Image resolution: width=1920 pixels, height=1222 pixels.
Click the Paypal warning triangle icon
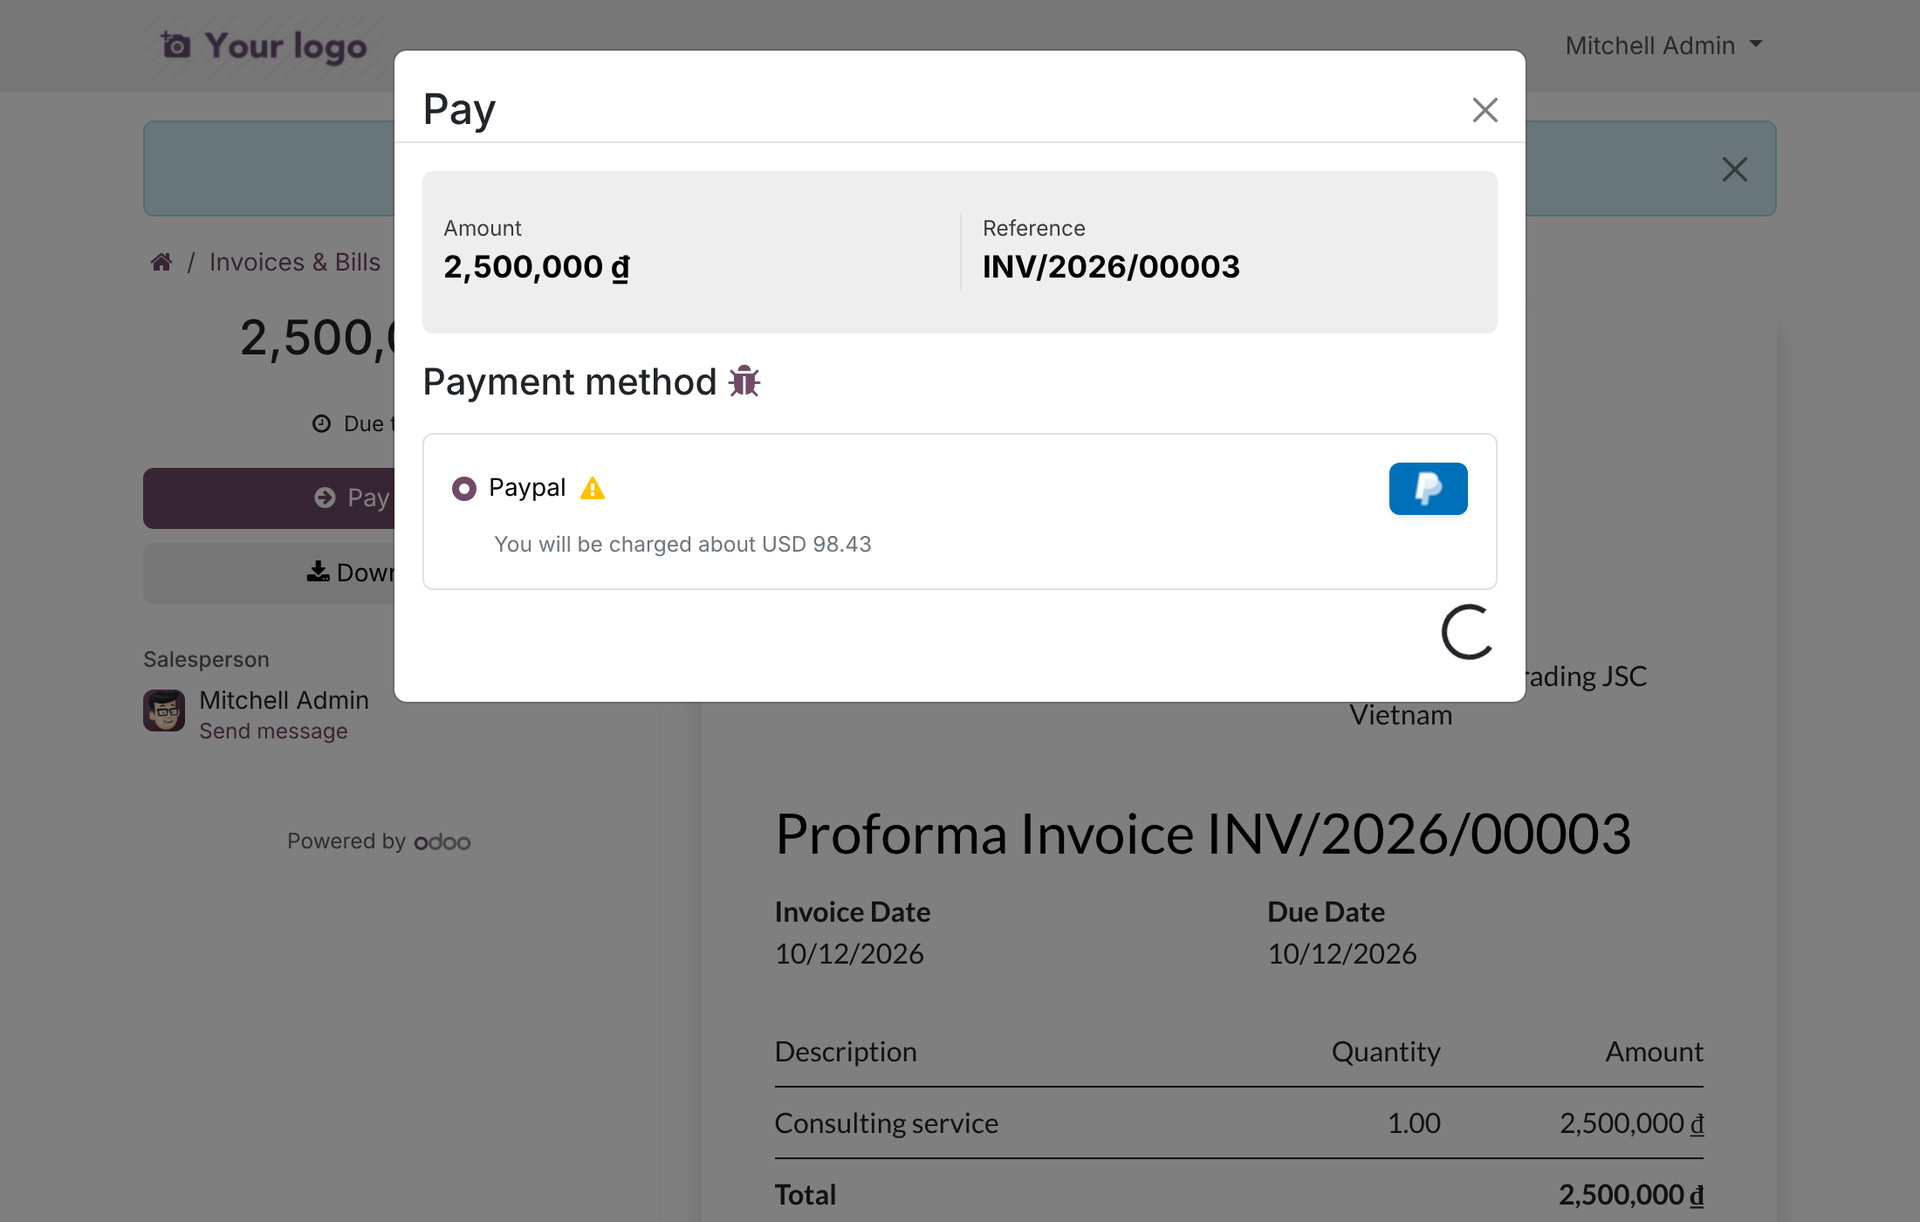click(593, 488)
